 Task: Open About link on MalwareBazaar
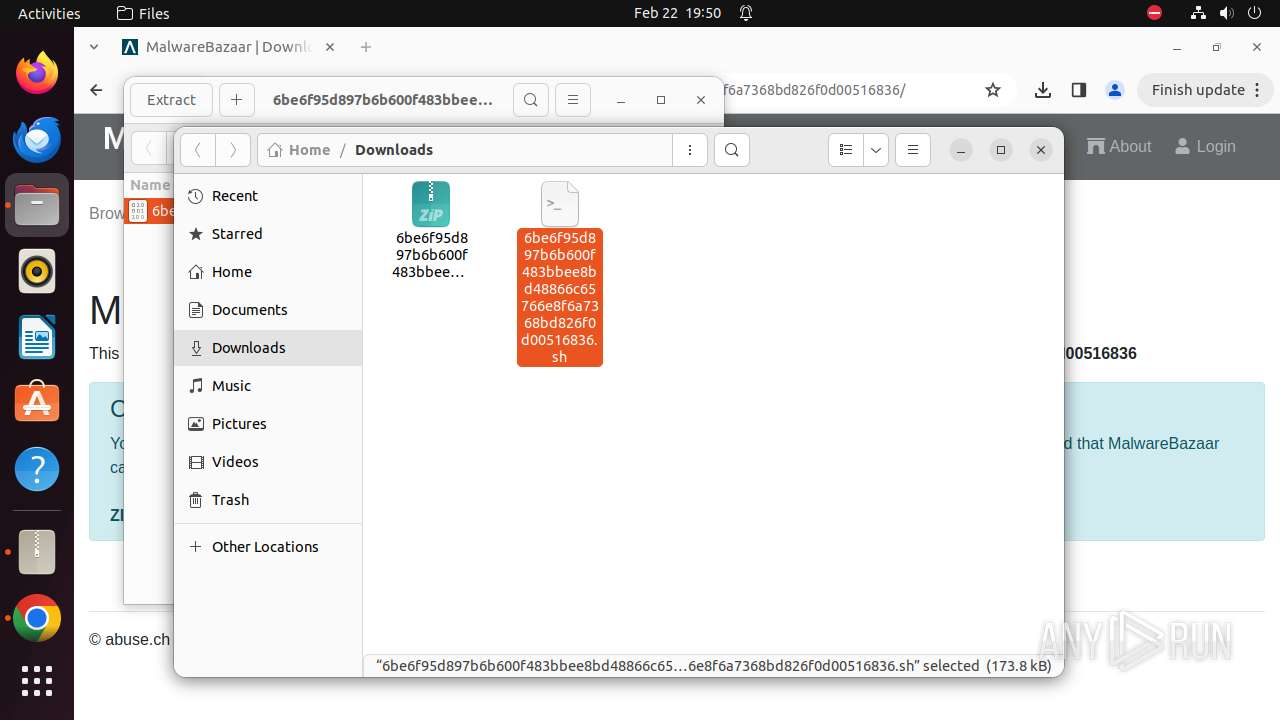1120,146
